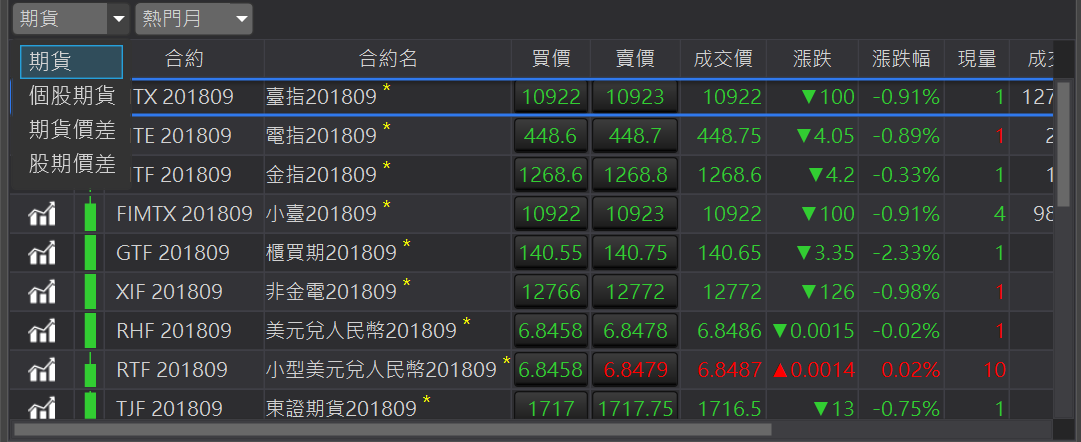Viewport: 1081px width, 442px height.
Task: Pick 股期價差 from the dropdown list
Action: pyautogui.click(x=71, y=165)
